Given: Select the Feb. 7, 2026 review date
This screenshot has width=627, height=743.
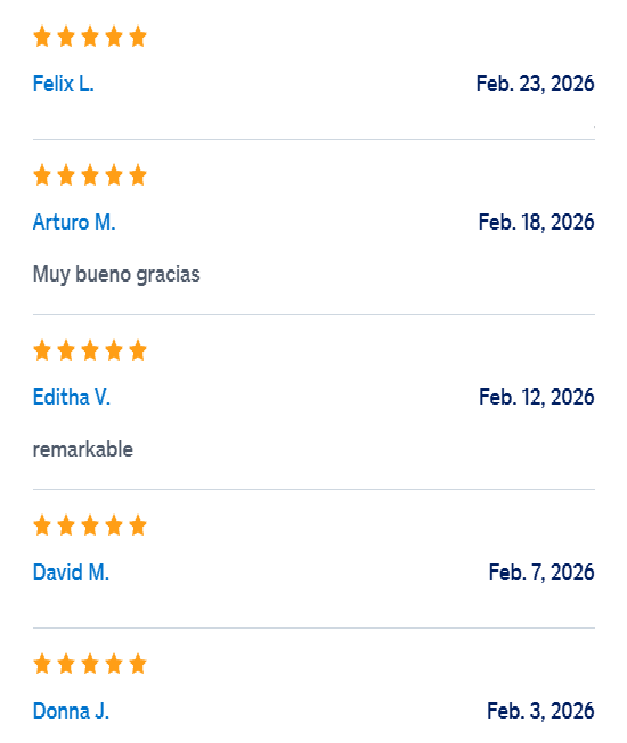Looking at the screenshot, I should click(x=541, y=572).
